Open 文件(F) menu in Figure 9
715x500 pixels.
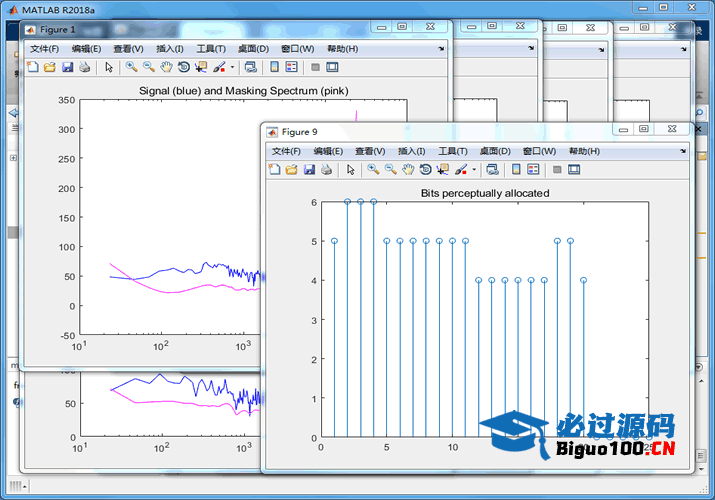click(286, 151)
